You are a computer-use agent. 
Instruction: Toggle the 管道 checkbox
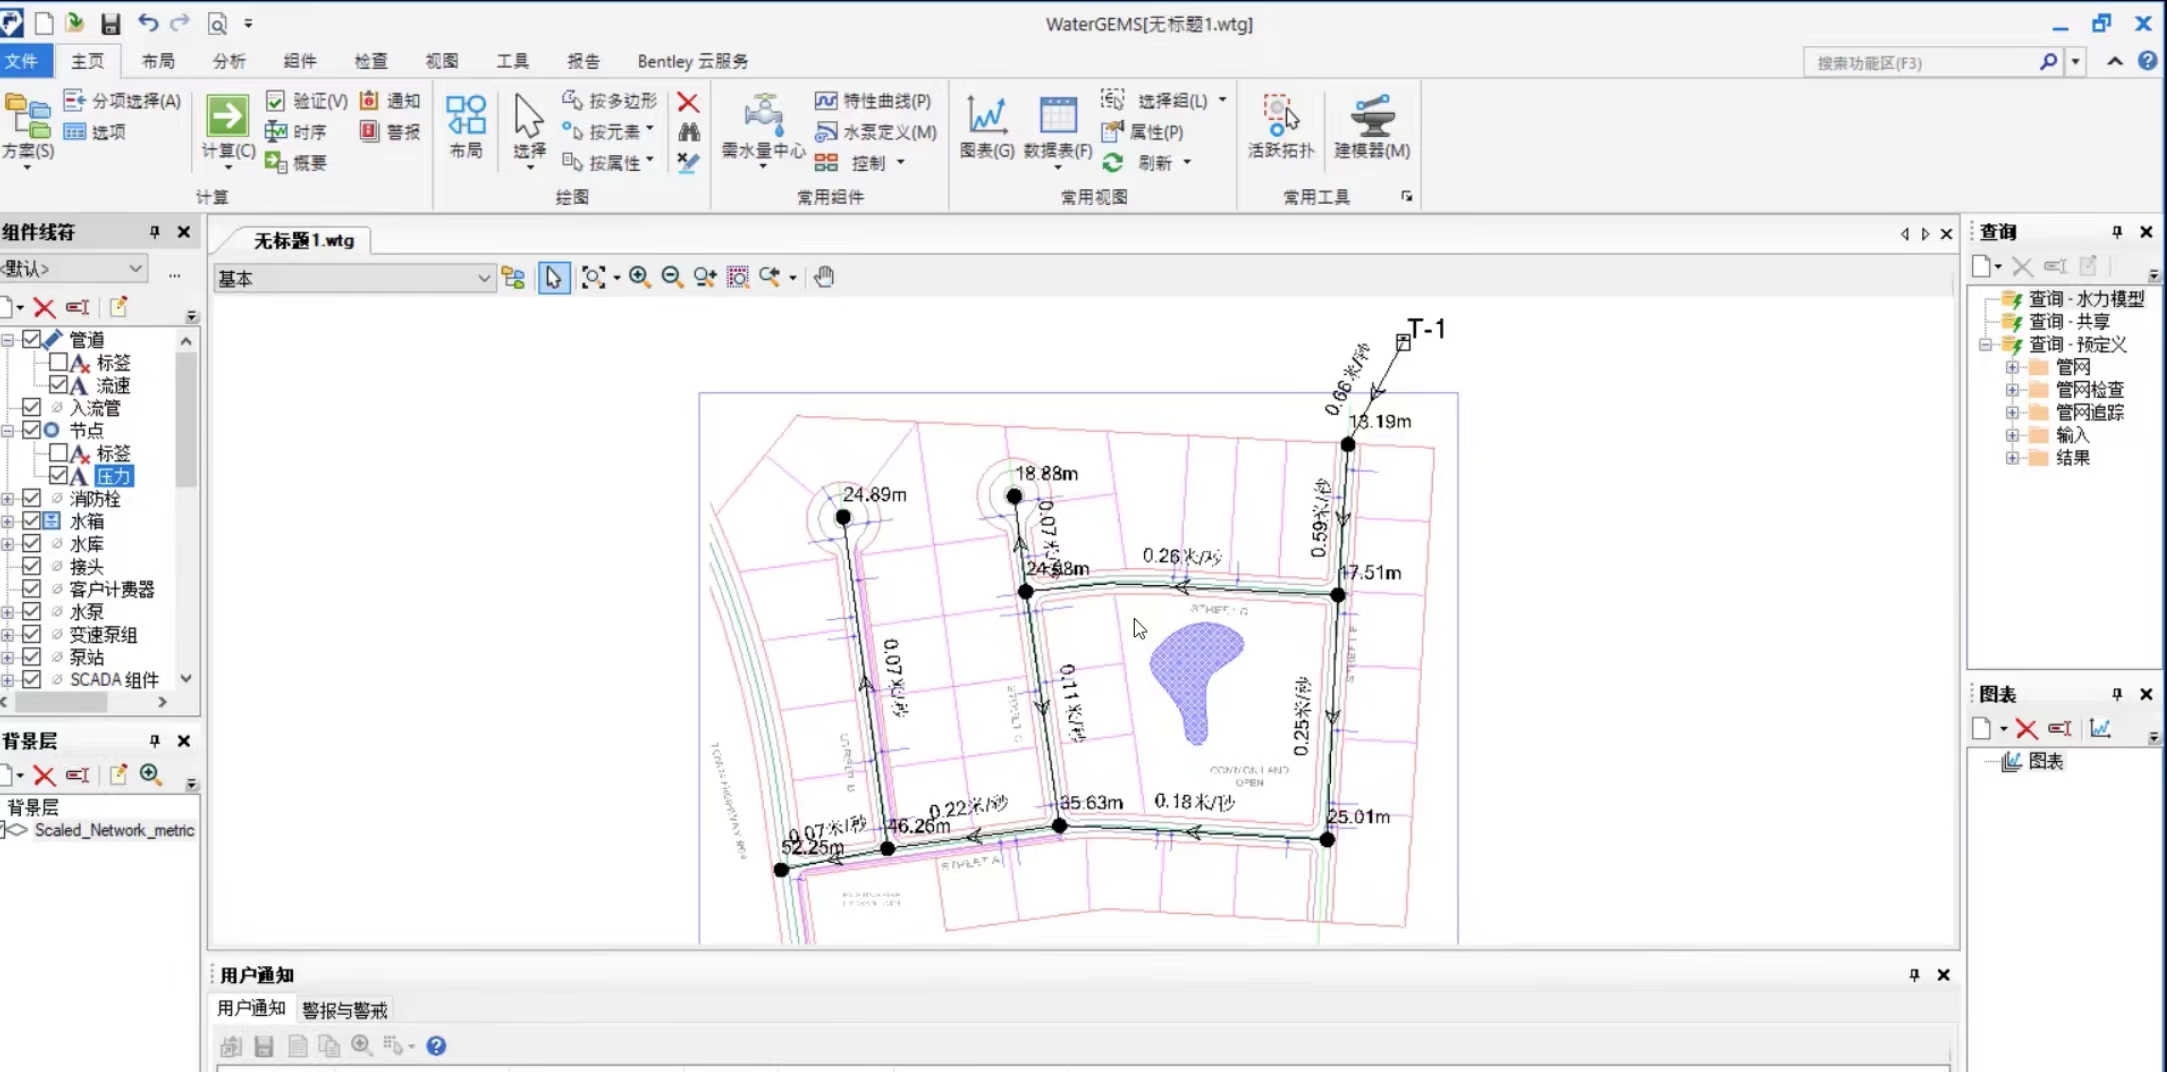click(x=32, y=339)
